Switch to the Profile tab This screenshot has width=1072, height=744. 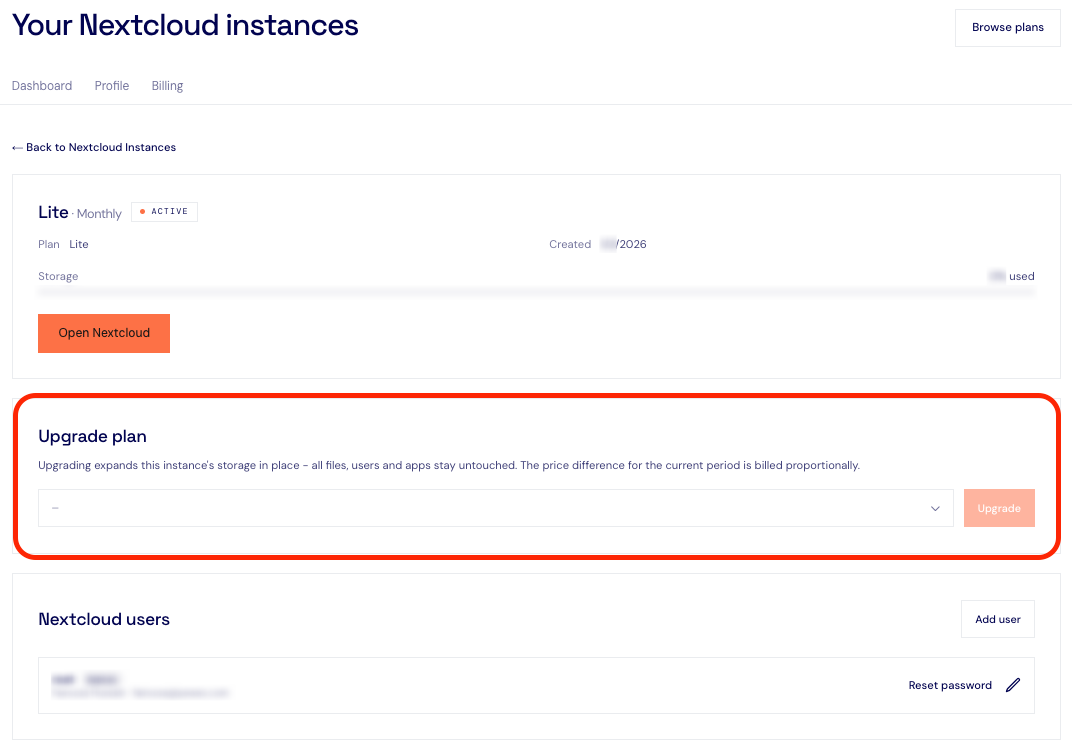(x=111, y=85)
